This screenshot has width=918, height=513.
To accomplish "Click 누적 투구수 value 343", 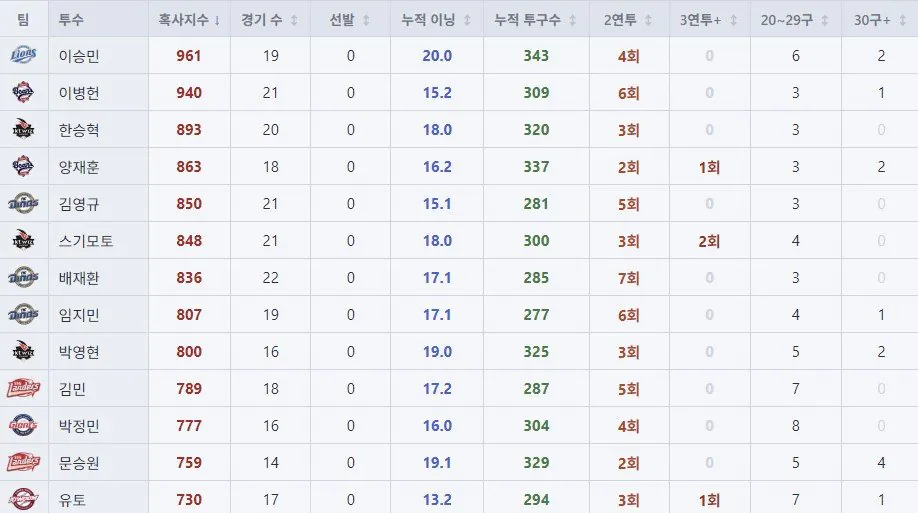I will (536, 56).
